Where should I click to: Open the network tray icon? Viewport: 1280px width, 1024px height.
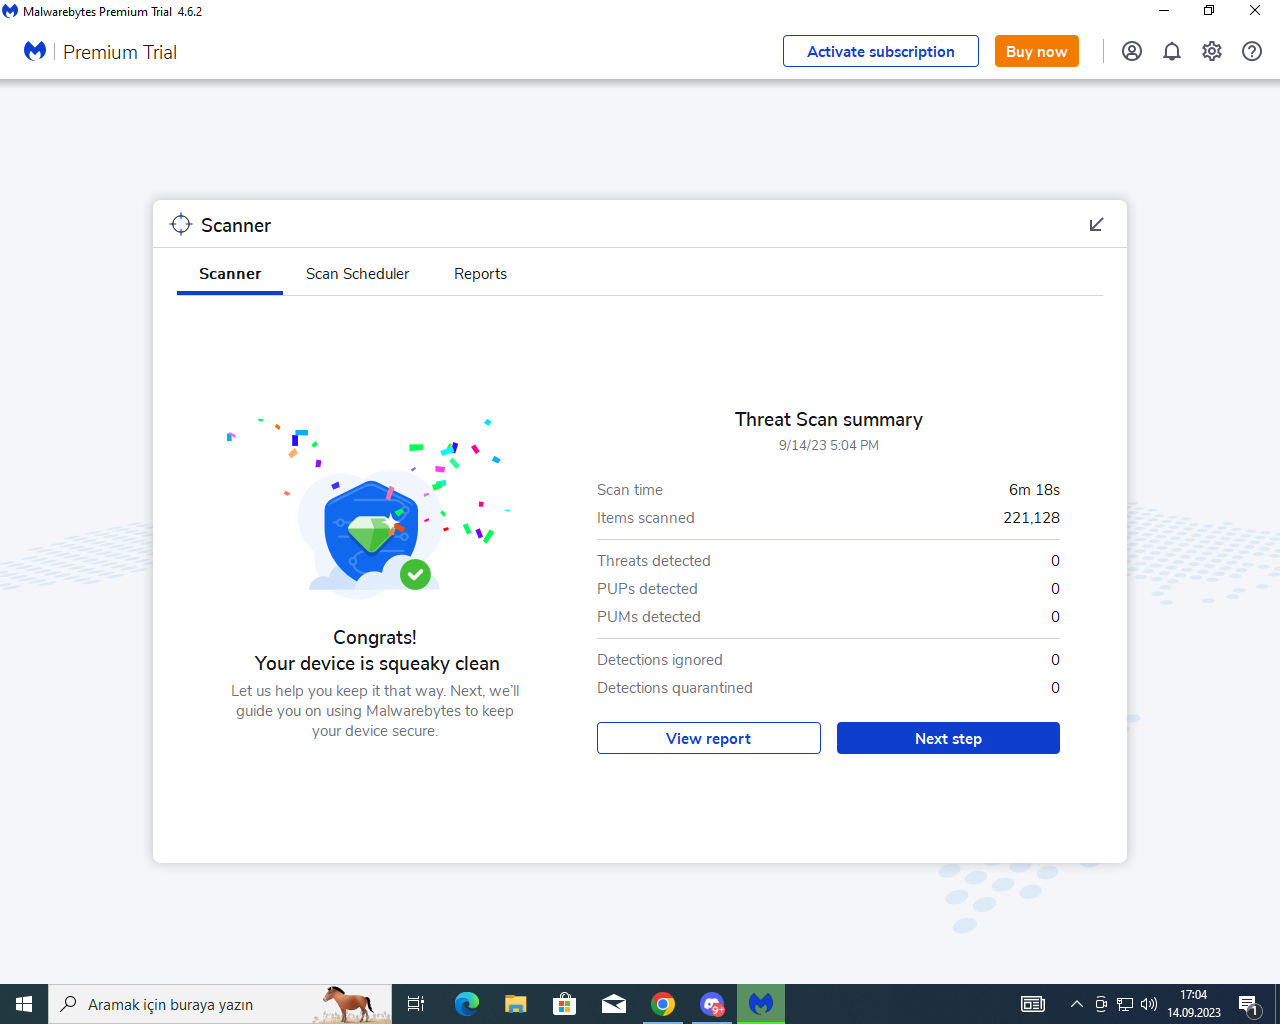pyautogui.click(x=1125, y=1004)
